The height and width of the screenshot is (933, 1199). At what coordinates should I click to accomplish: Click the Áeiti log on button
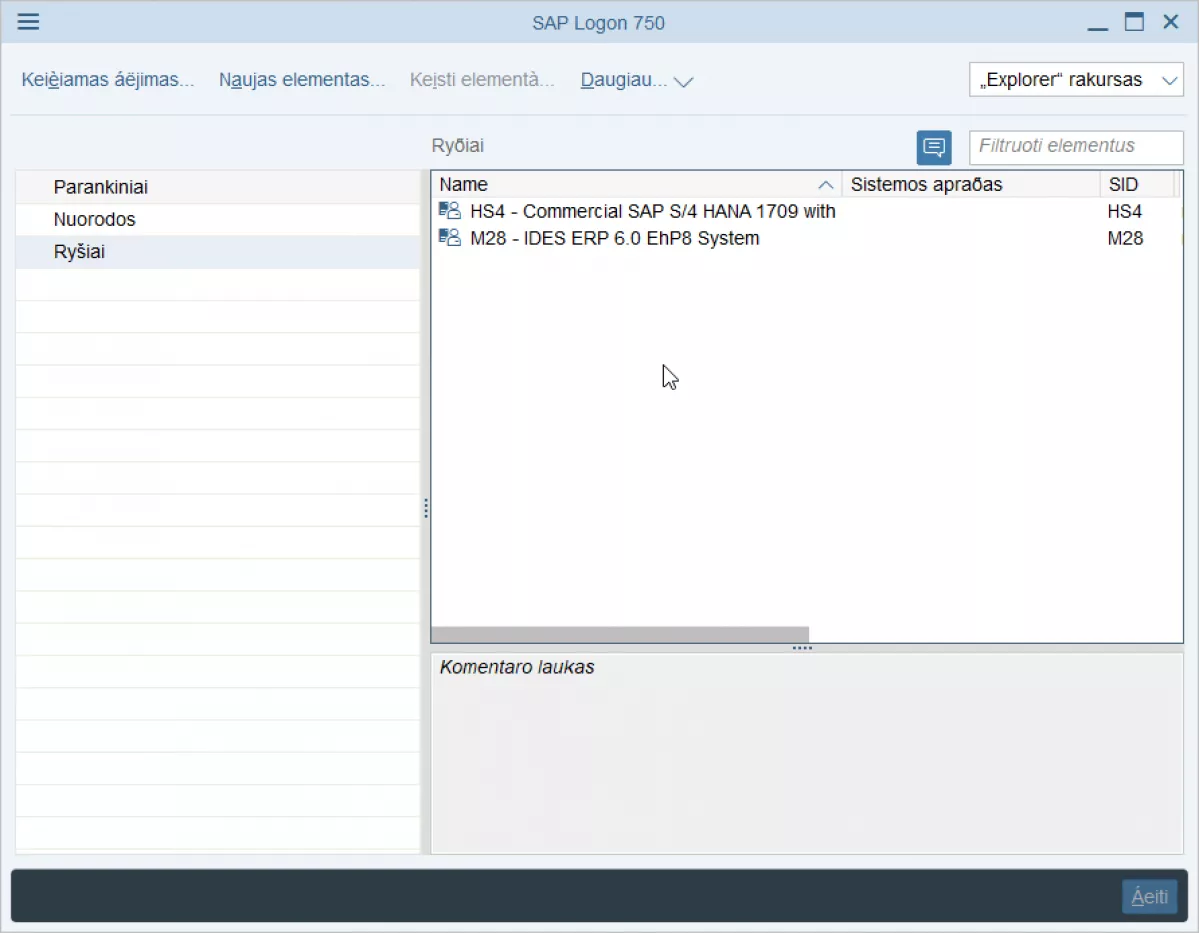tap(1149, 896)
